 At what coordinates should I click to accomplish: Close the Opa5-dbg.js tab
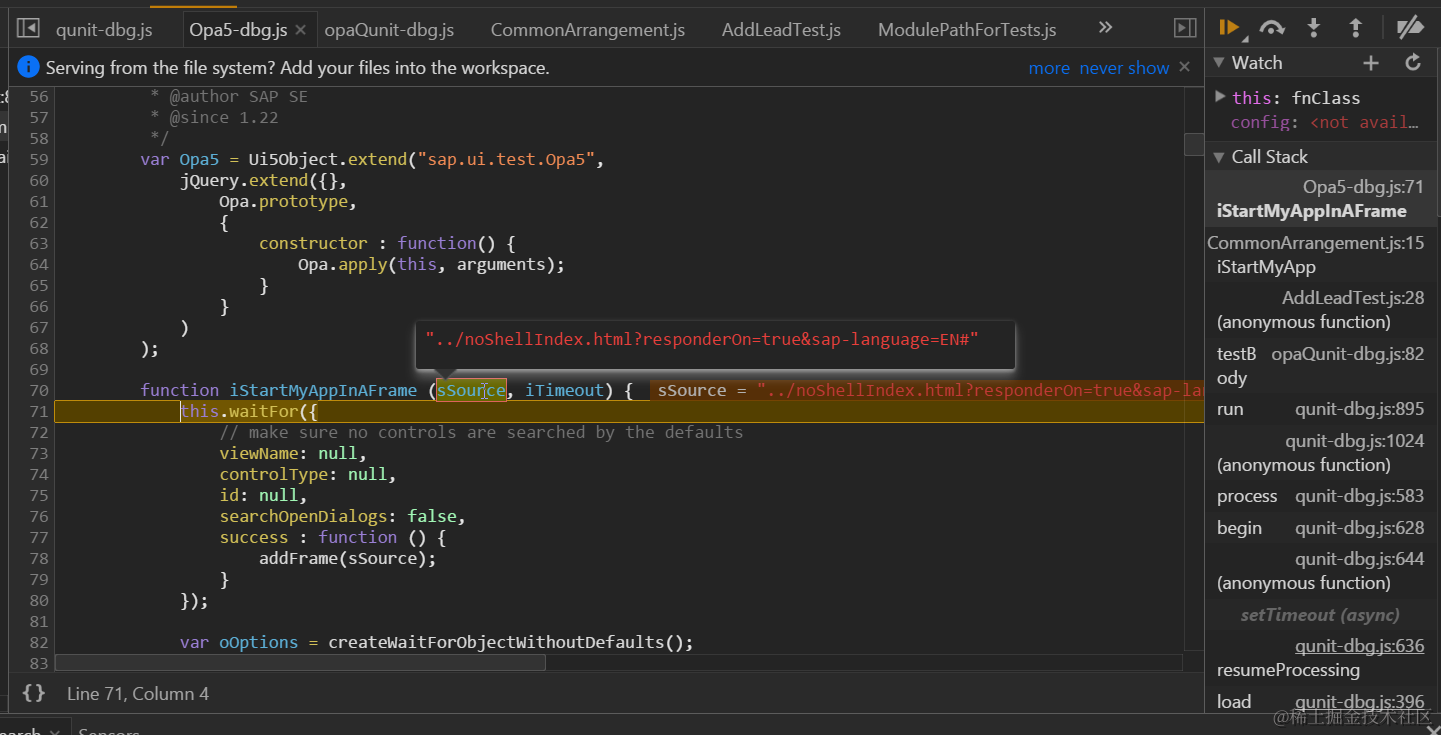pos(300,30)
